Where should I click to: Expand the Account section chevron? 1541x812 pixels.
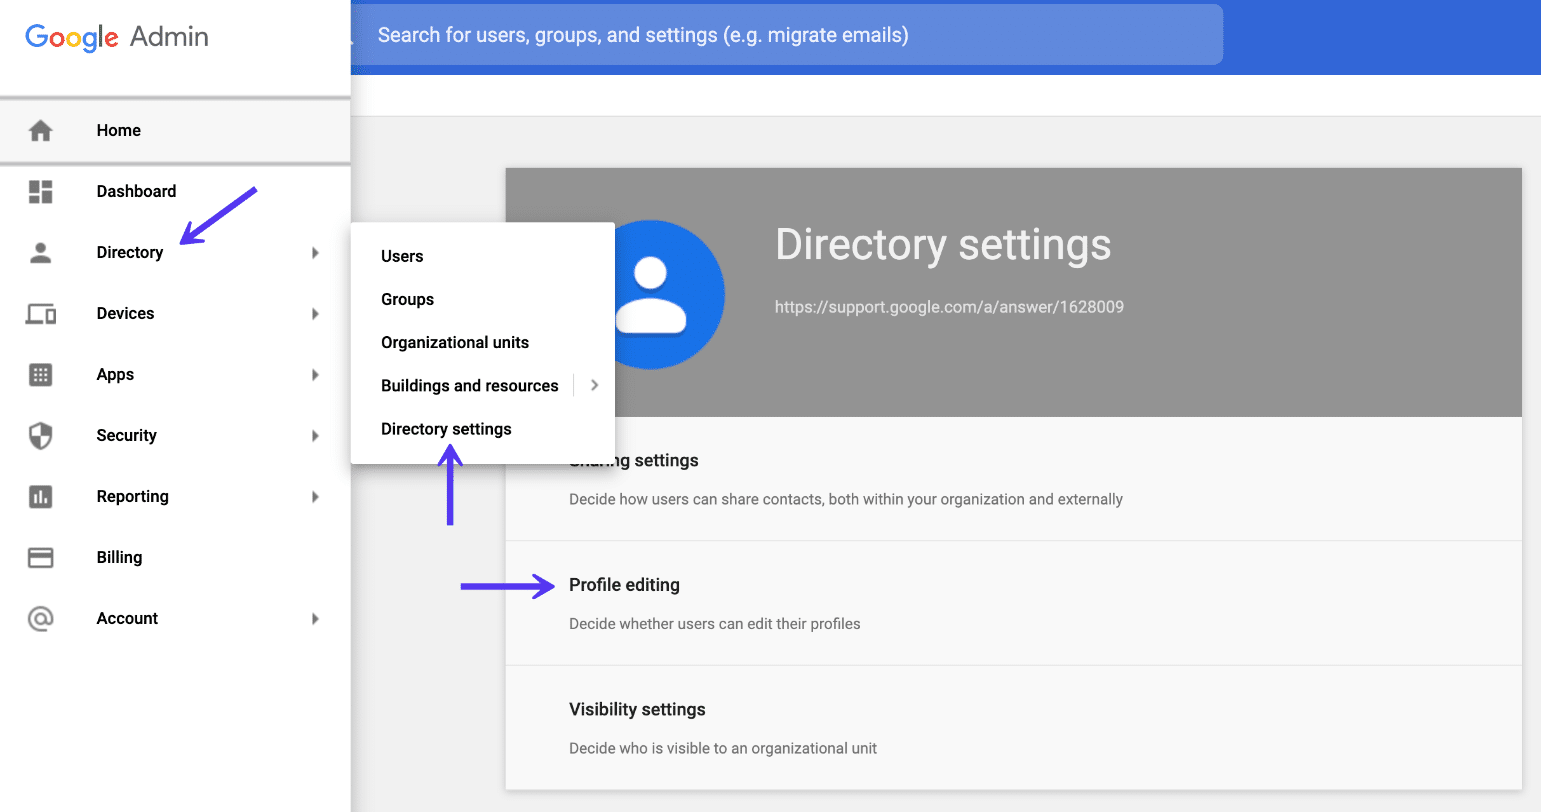click(316, 618)
